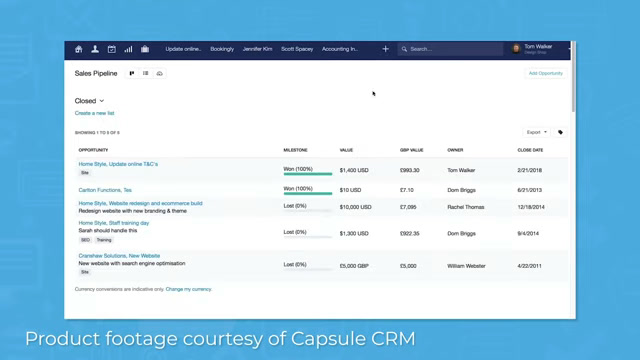Switch to kanban board view icon

pos(132,73)
